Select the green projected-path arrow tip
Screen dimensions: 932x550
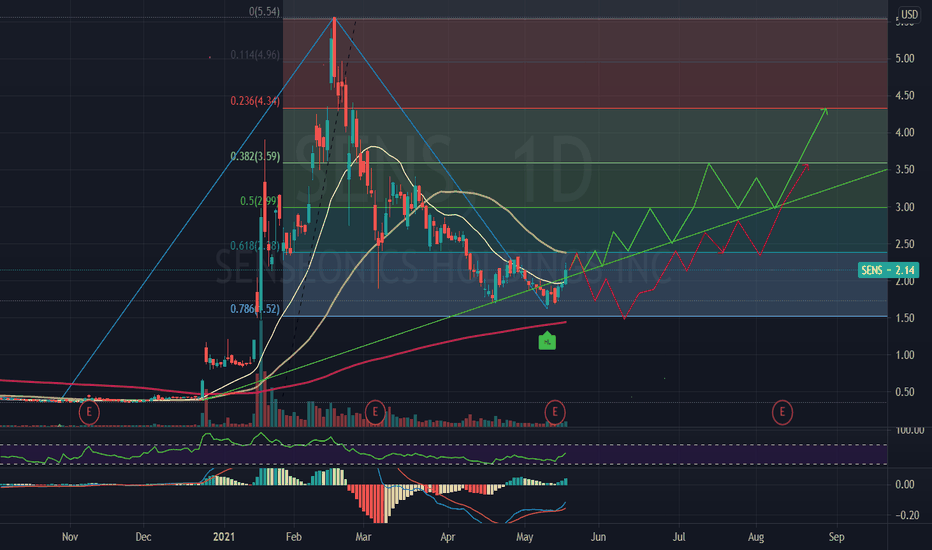(825, 110)
